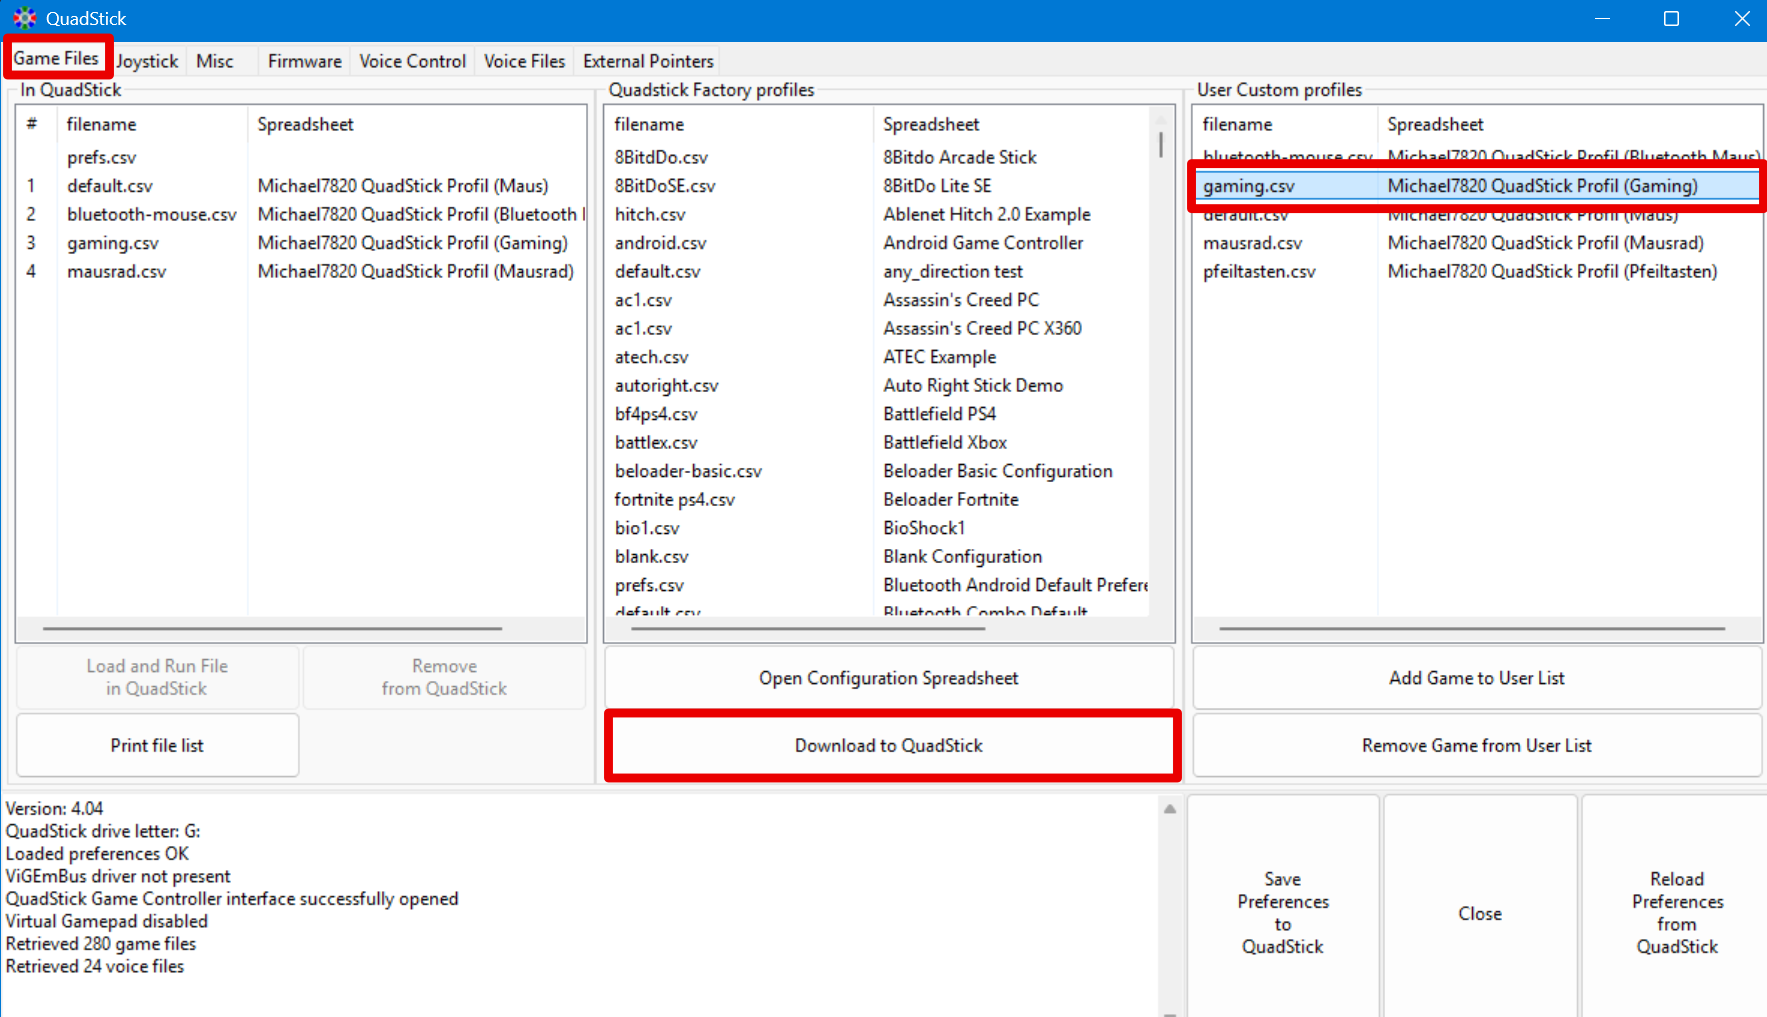Viewport: 1767px width, 1017px height.
Task: Click the QuadStick app icon in title bar
Action: 24,18
